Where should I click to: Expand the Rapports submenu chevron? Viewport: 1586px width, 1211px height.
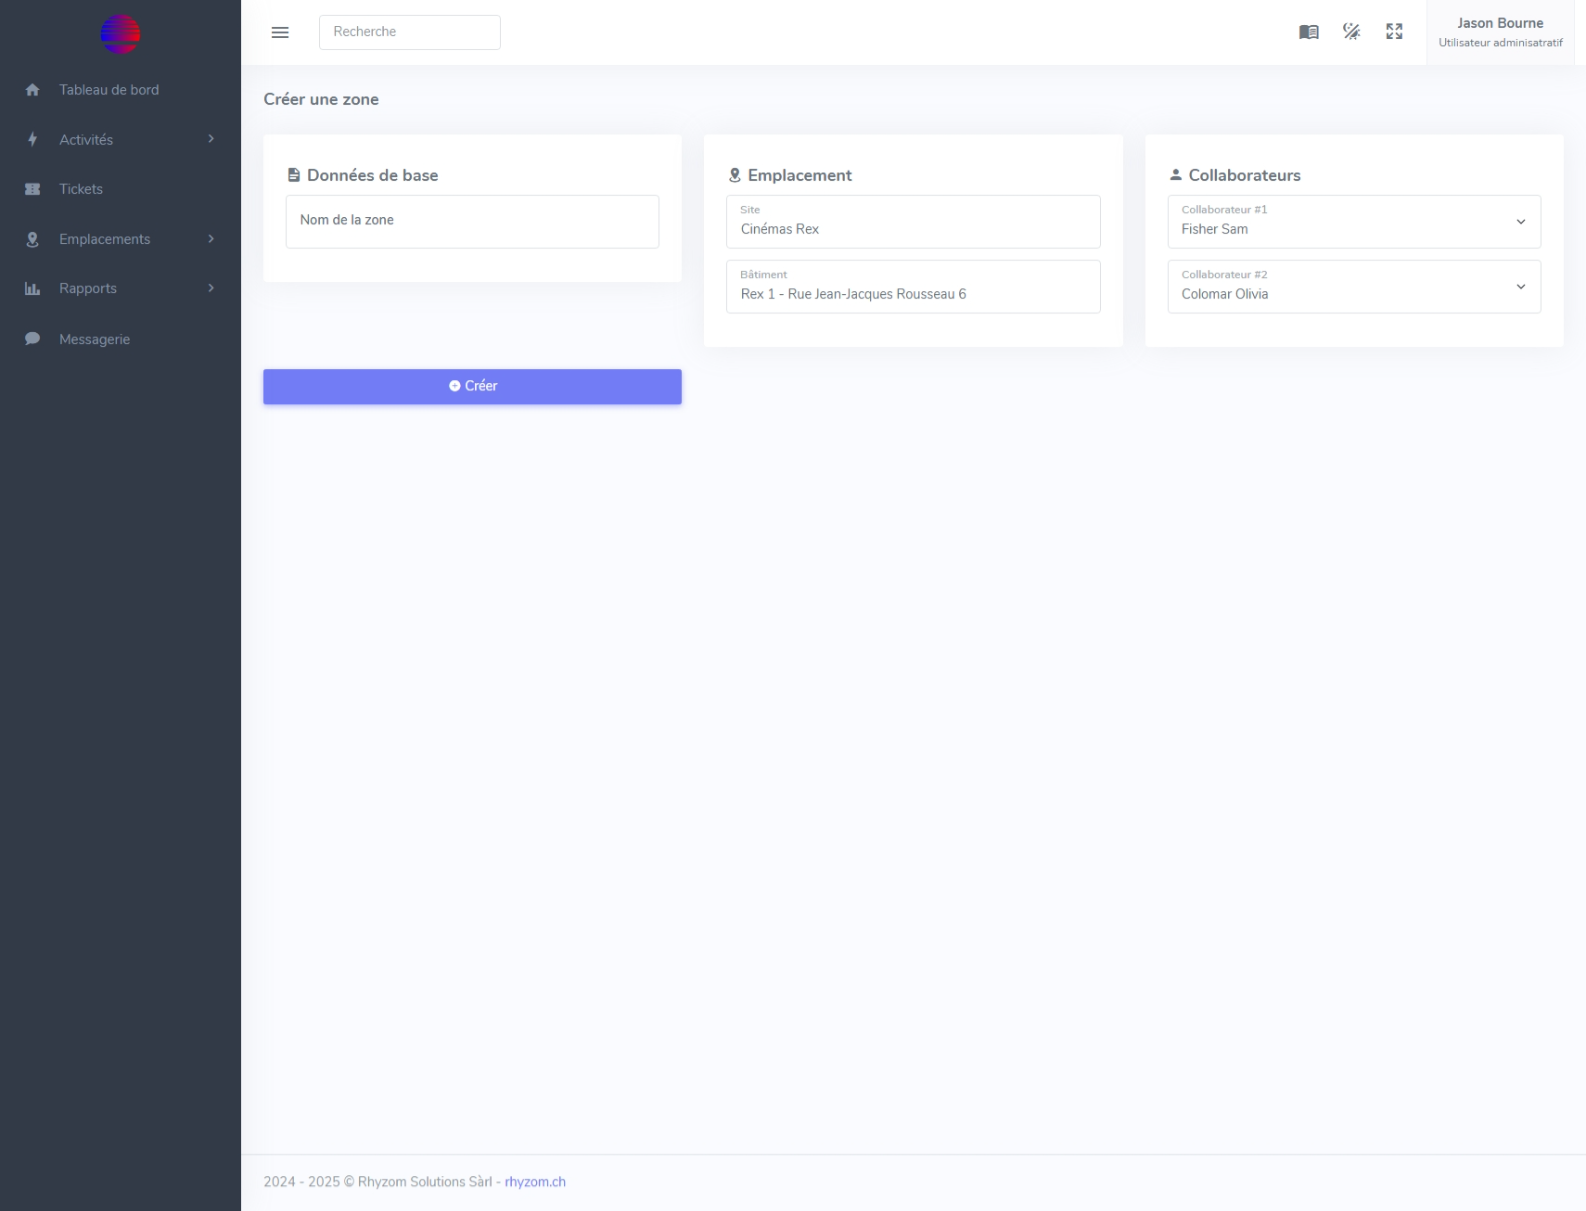pyautogui.click(x=211, y=288)
